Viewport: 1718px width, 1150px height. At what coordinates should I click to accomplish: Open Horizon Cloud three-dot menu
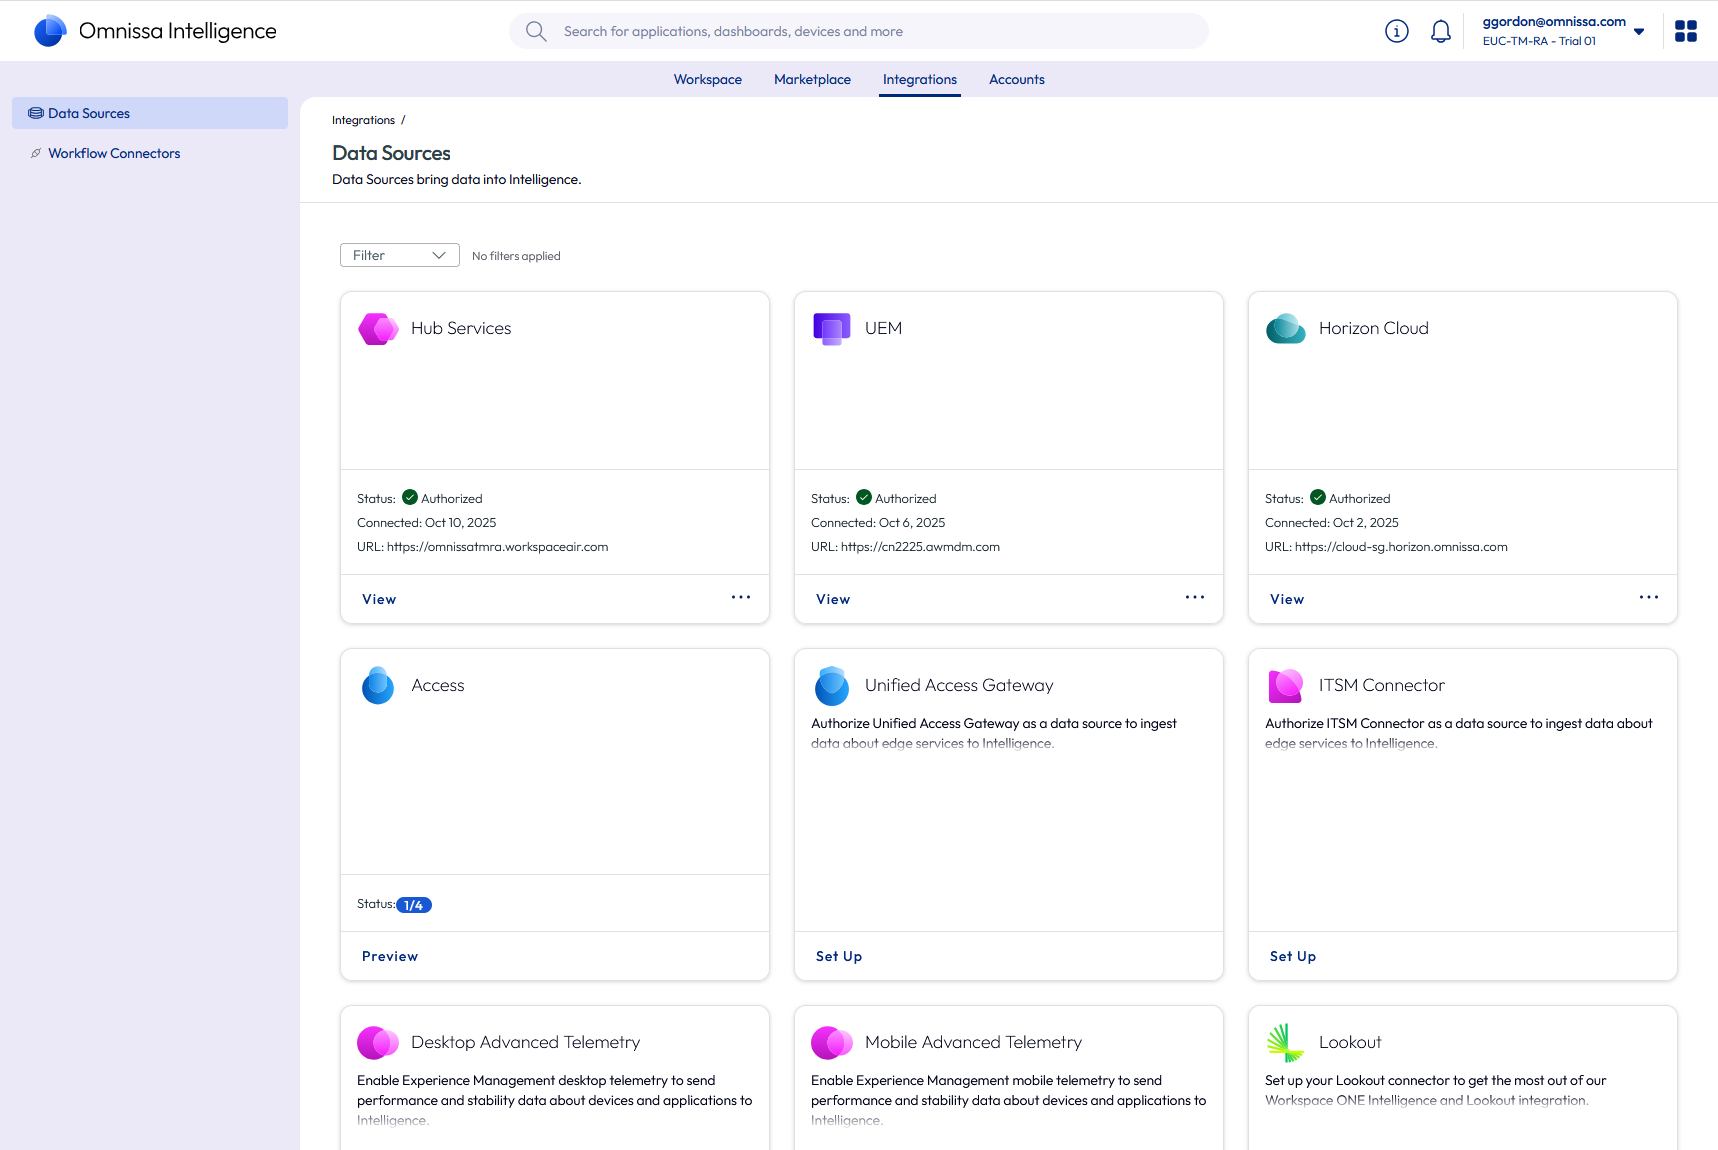pyautogui.click(x=1648, y=598)
